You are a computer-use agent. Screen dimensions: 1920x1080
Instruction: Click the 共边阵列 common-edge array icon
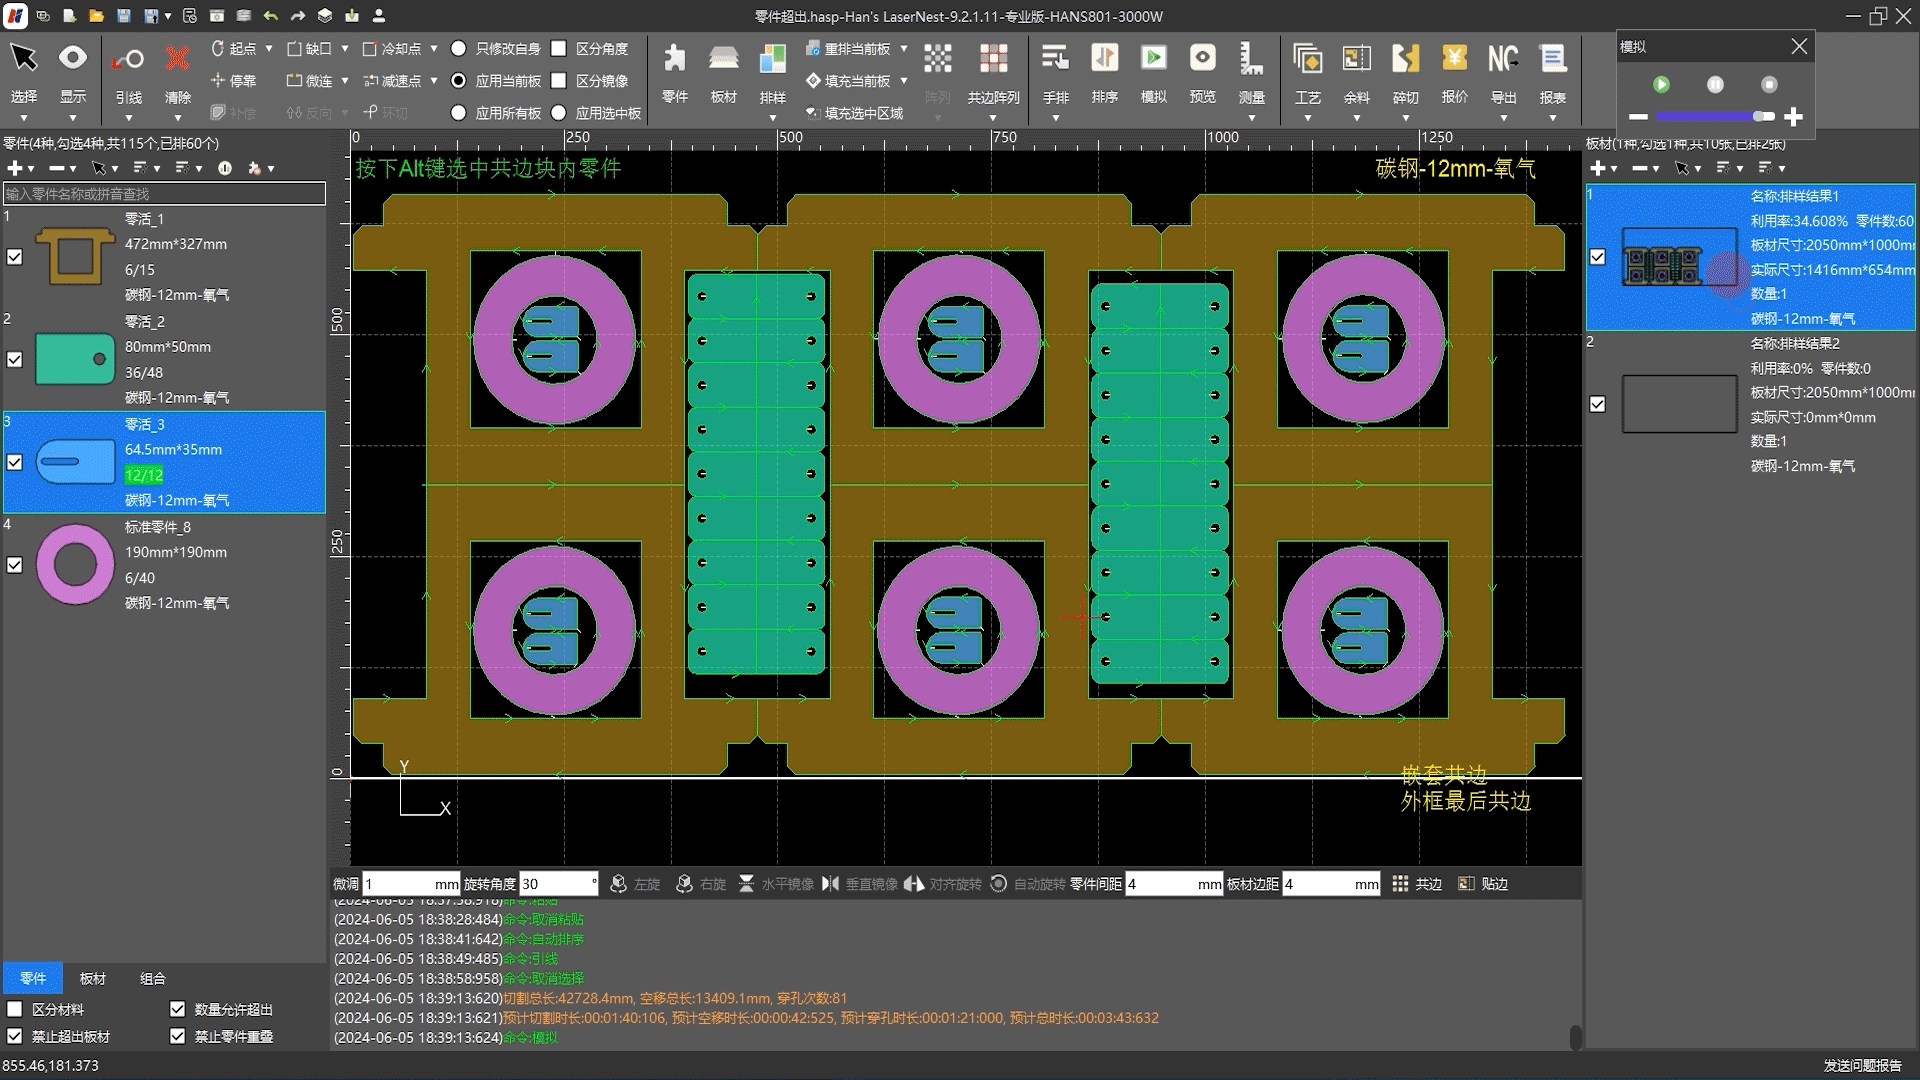[993, 60]
